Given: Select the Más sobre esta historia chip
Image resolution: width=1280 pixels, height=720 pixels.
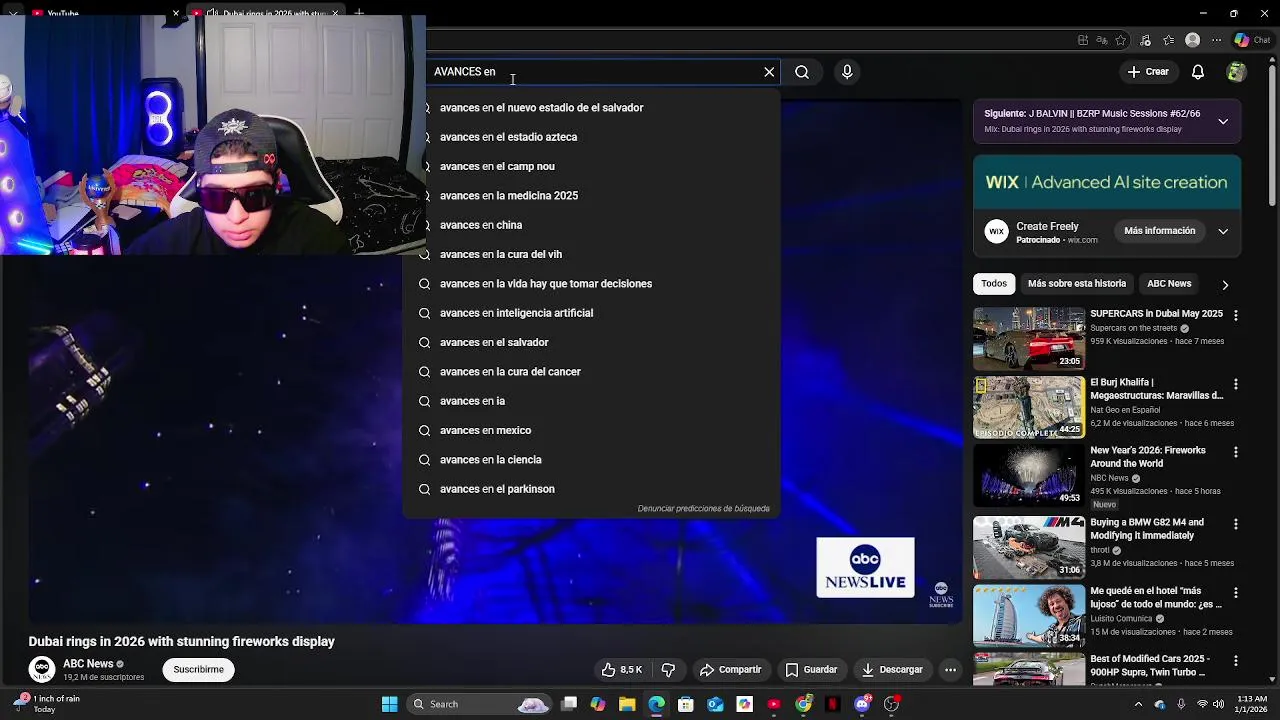Looking at the screenshot, I should click(x=1076, y=284).
